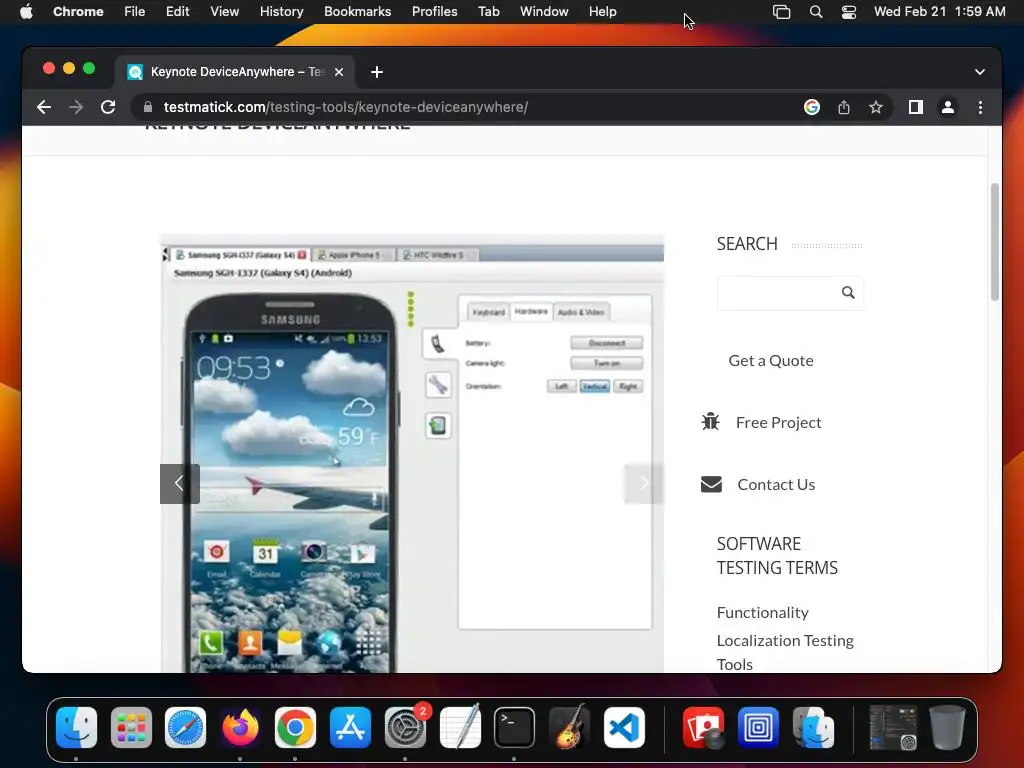Bookmark this page with the star
1024x768 pixels.
876,107
